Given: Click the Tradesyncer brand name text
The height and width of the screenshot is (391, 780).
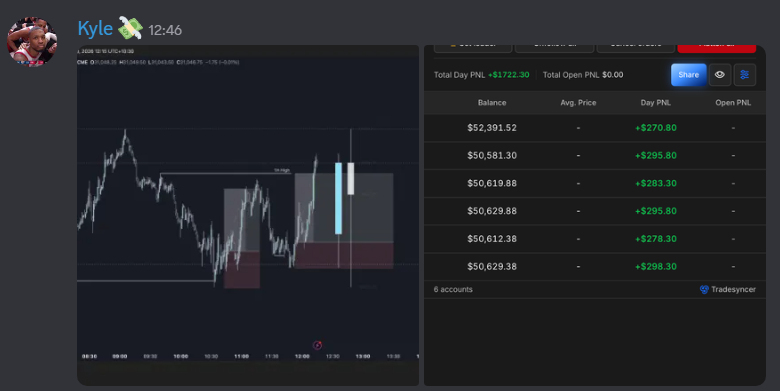Looking at the screenshot, I should [733, 290].
